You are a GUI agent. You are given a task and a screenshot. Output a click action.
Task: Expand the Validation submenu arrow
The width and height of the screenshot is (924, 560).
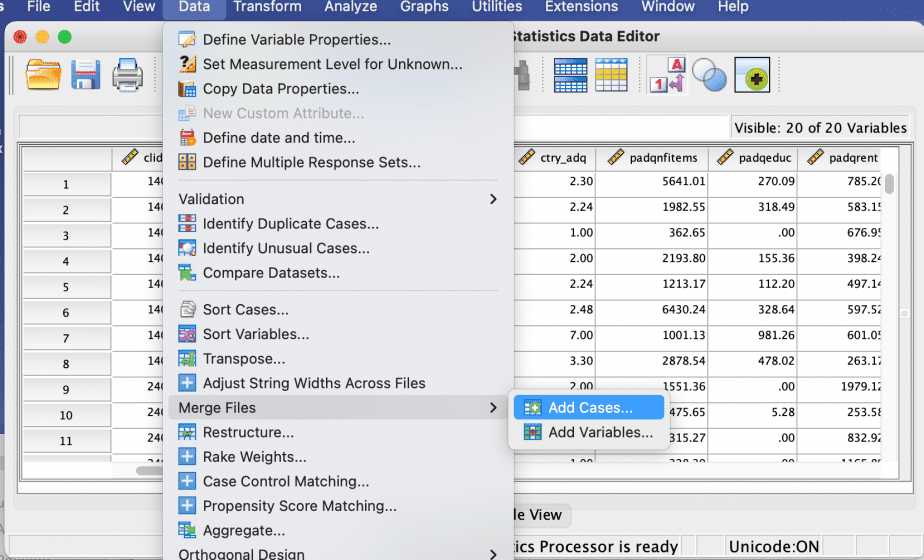pyautogui.click(x=493, y=199)
